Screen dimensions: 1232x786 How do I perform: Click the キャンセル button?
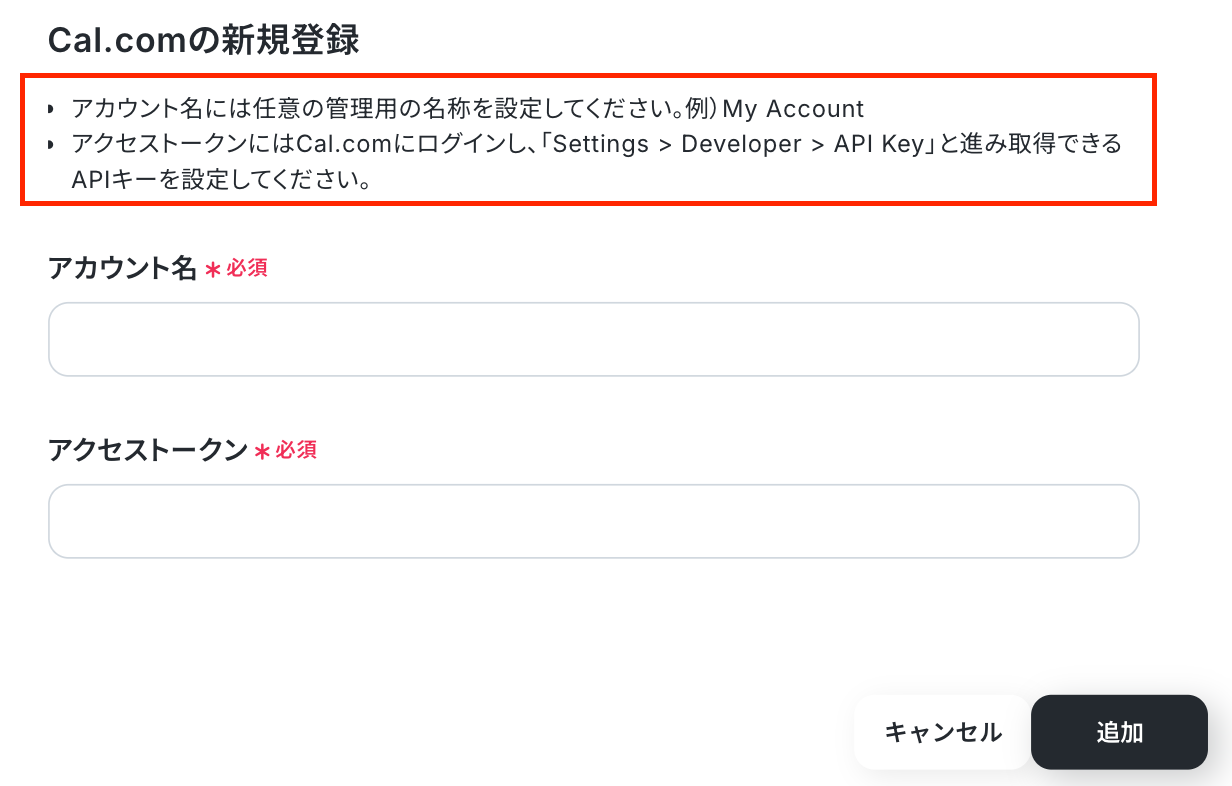[x=942, y=732]
